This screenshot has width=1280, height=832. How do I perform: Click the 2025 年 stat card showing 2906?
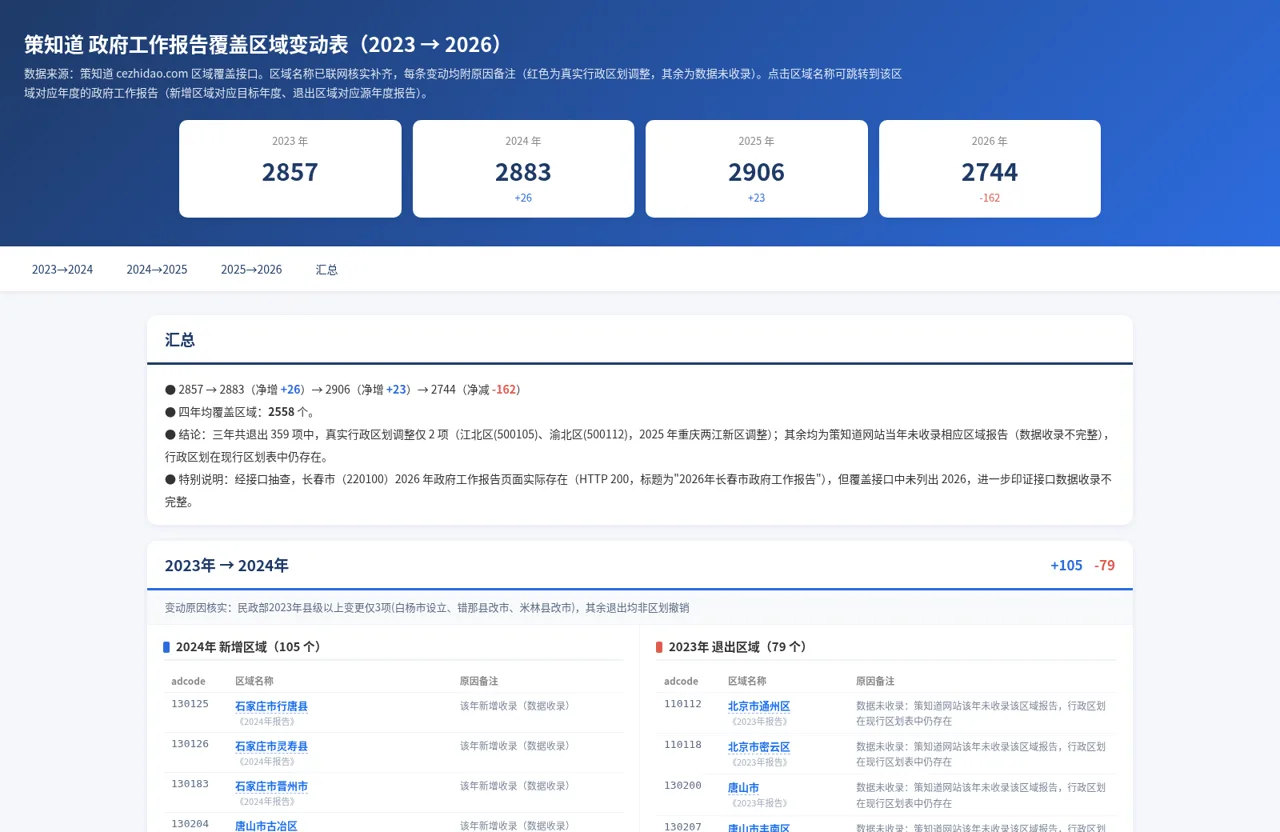tap(756, 168)
